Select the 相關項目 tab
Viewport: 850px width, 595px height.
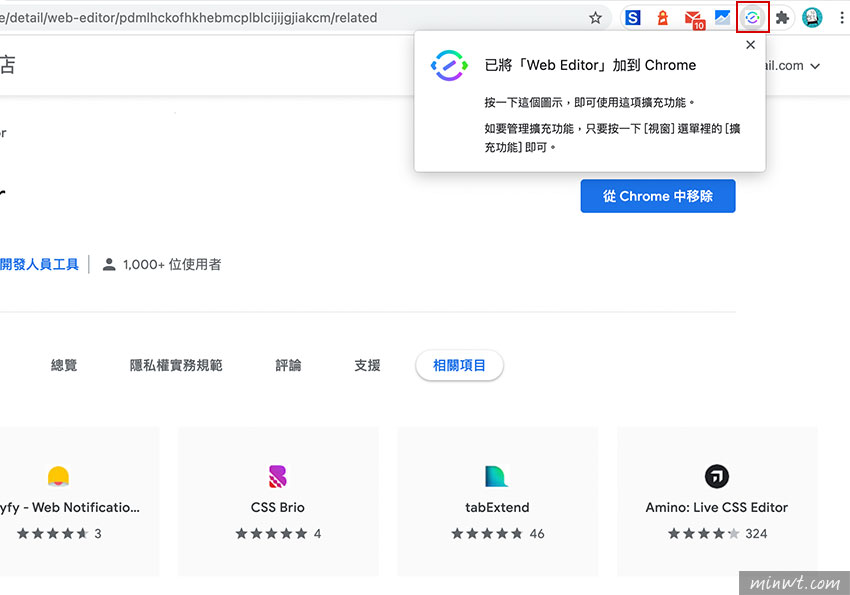(x=459, y=366)
